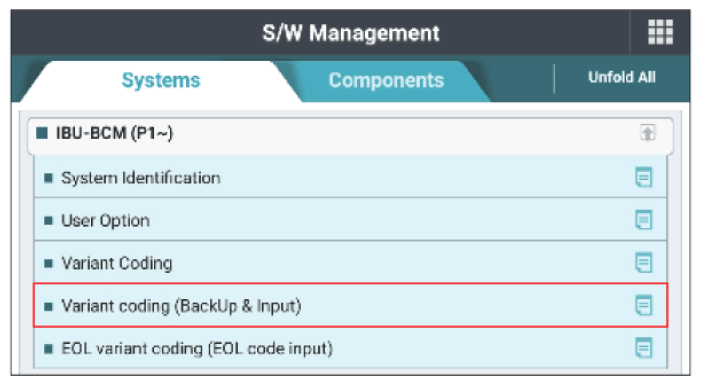This screenshot has width=701, height=385.
Task: Switch to the Components tab
Action: point(387,81)
